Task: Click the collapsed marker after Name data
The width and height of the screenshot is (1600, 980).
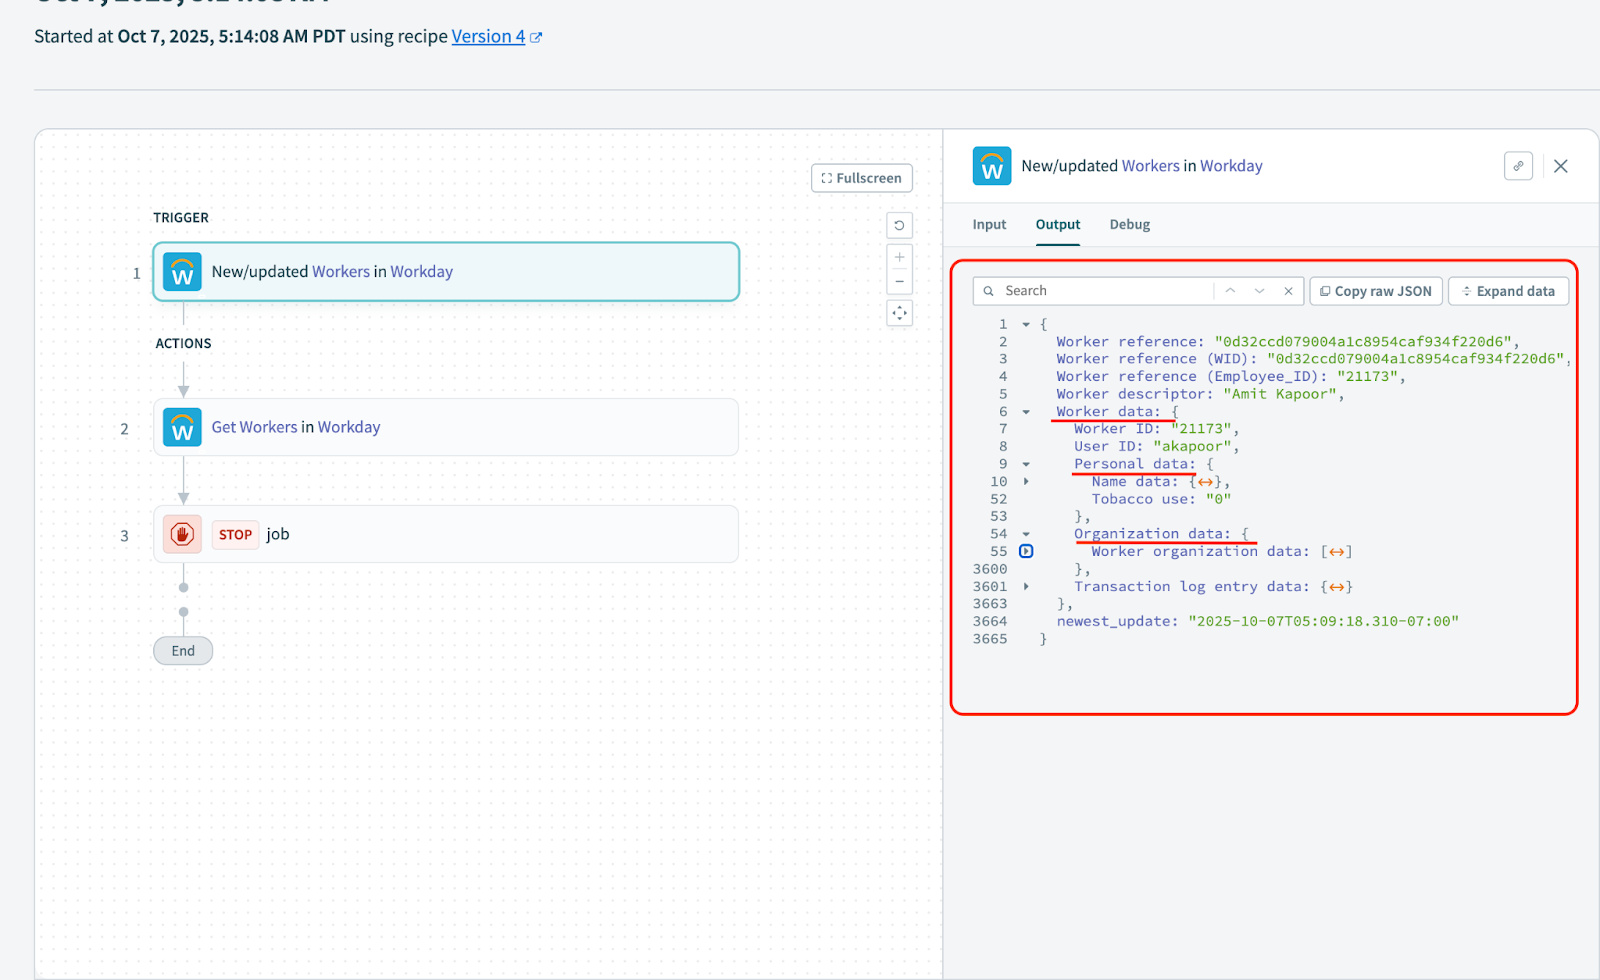Action: [1205, 482]
